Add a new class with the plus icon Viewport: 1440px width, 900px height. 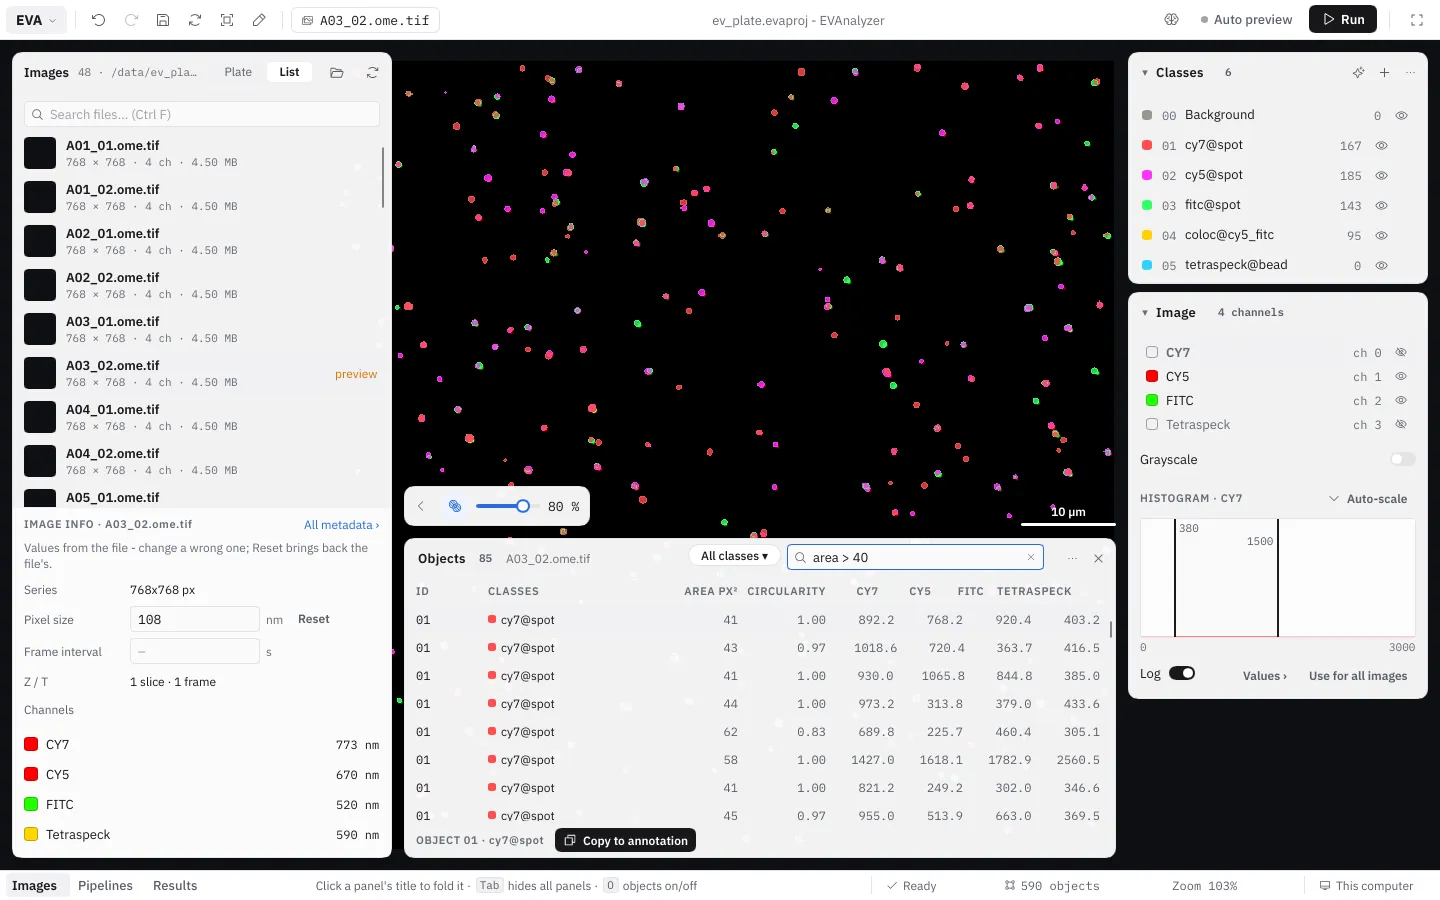(1384, 72)
